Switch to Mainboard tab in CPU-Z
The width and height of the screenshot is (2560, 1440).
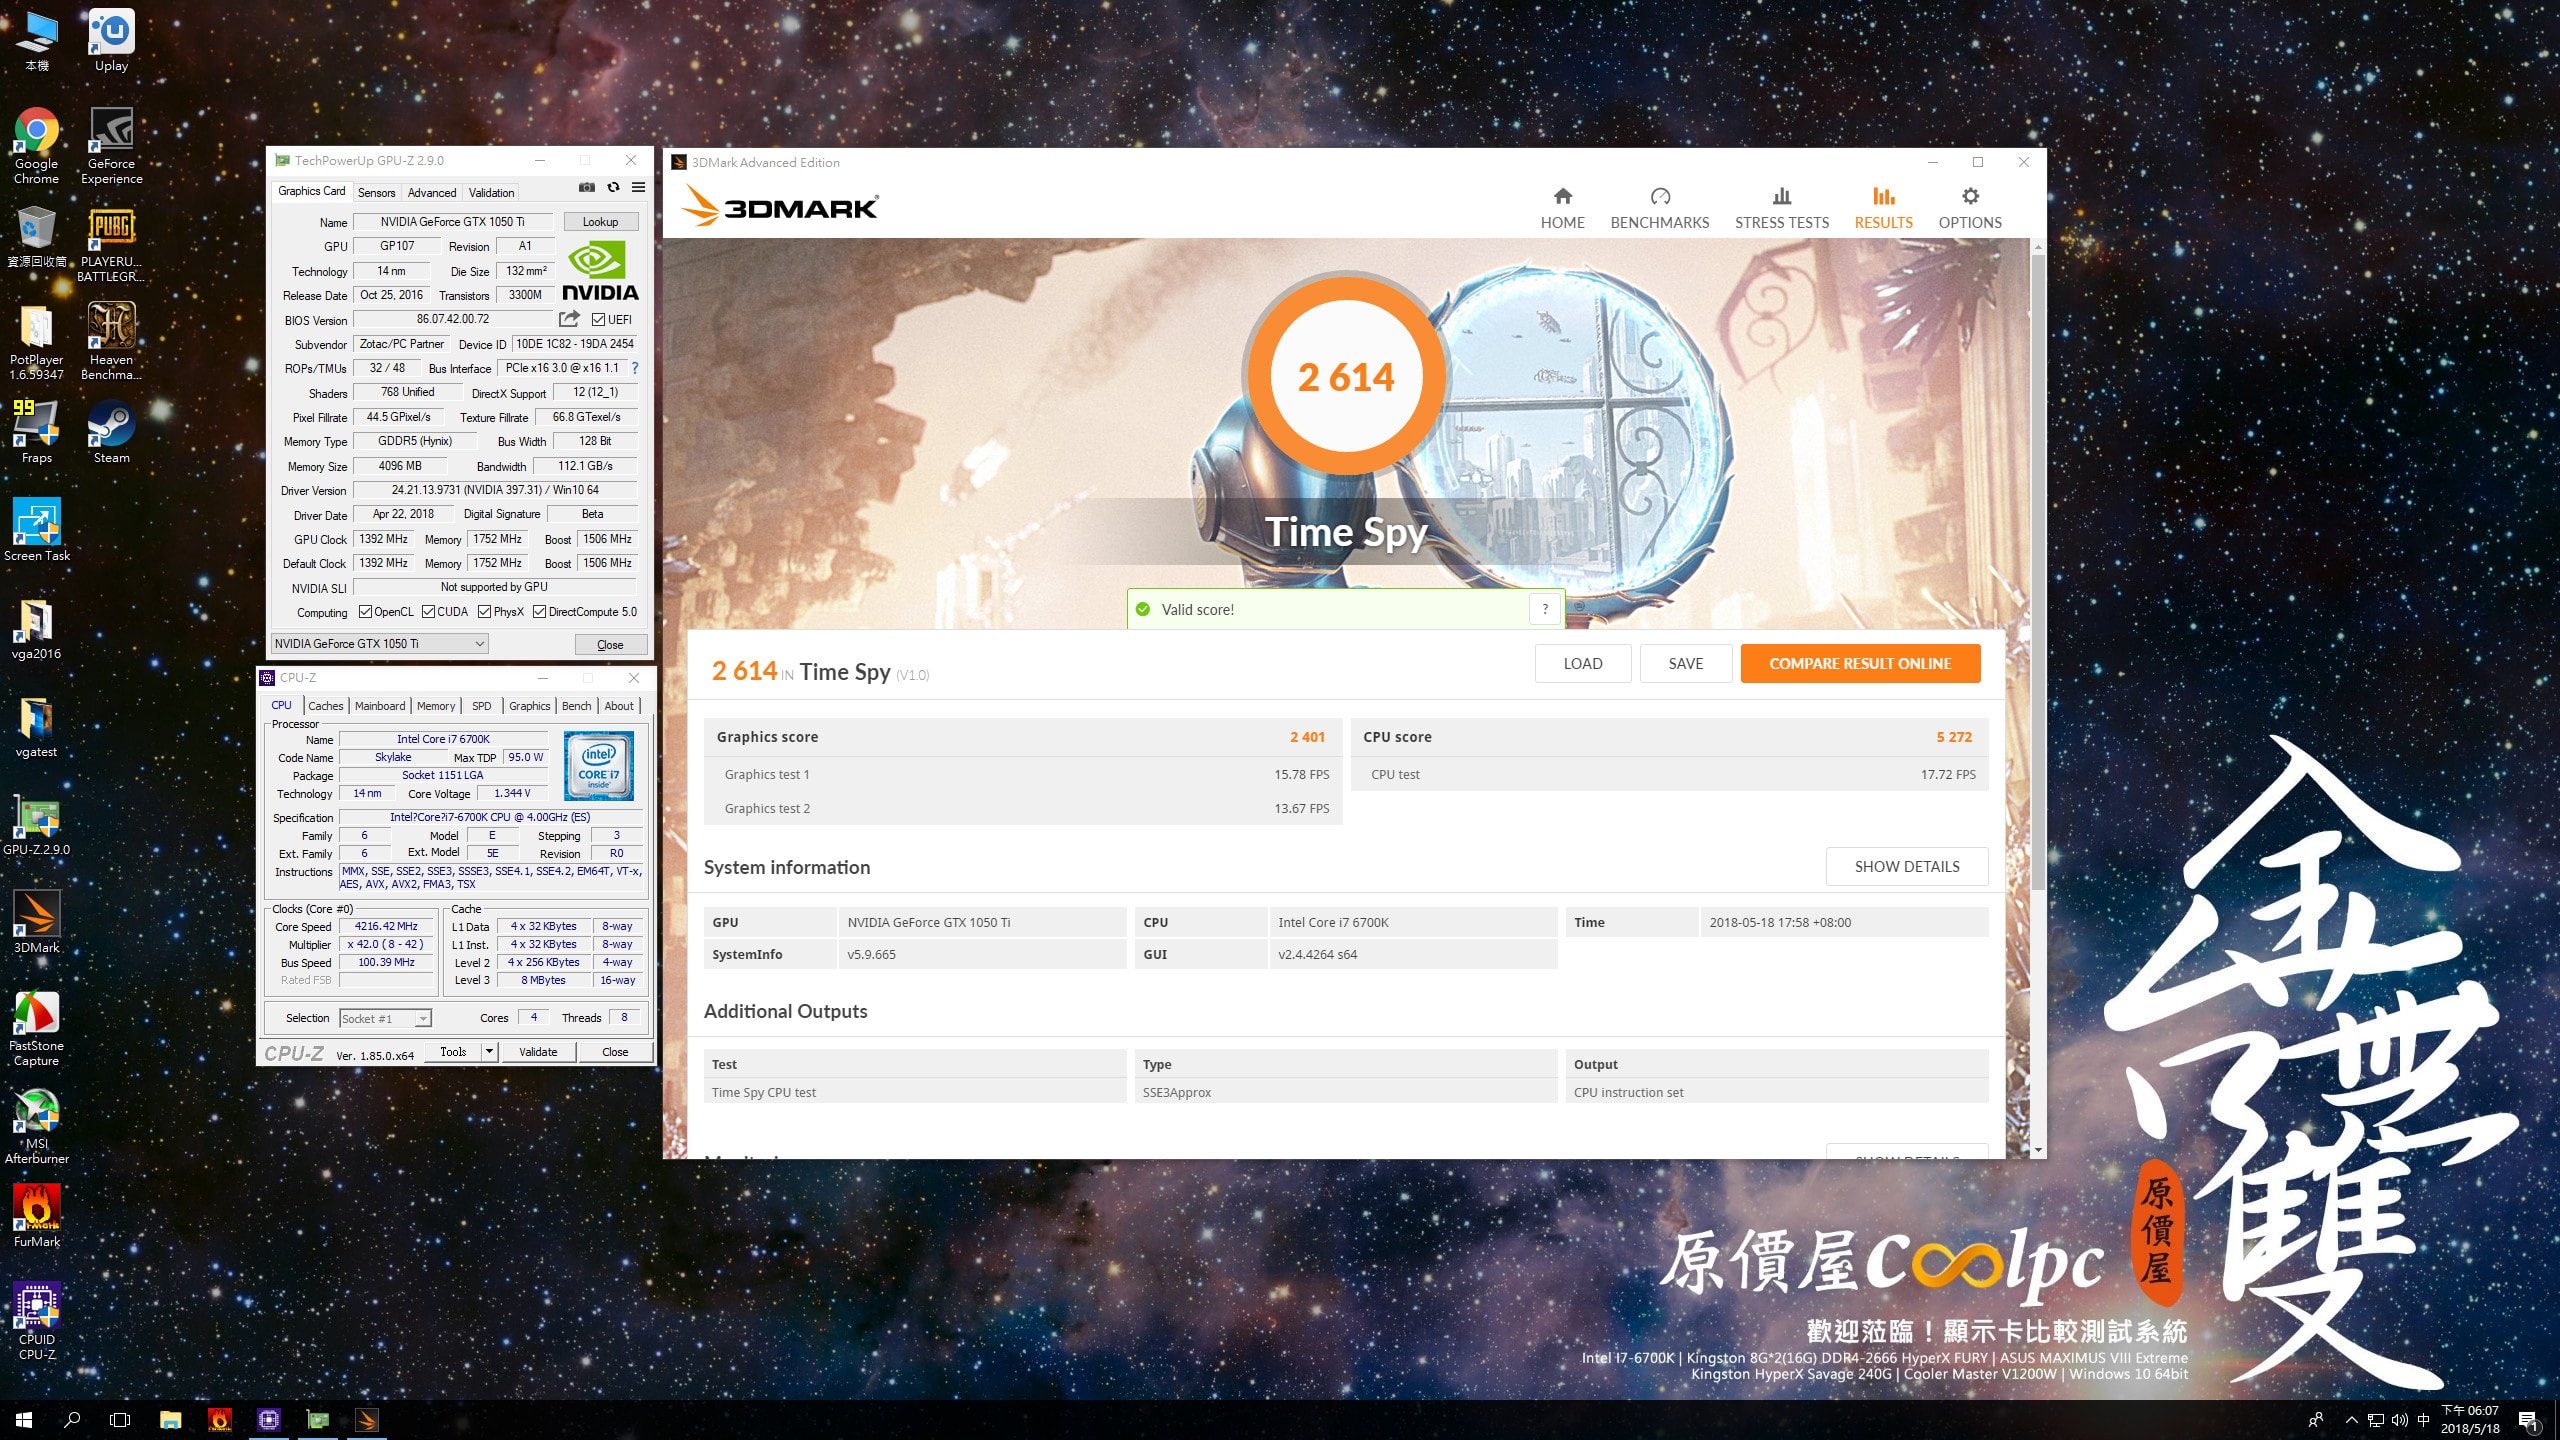pos(380,706)
